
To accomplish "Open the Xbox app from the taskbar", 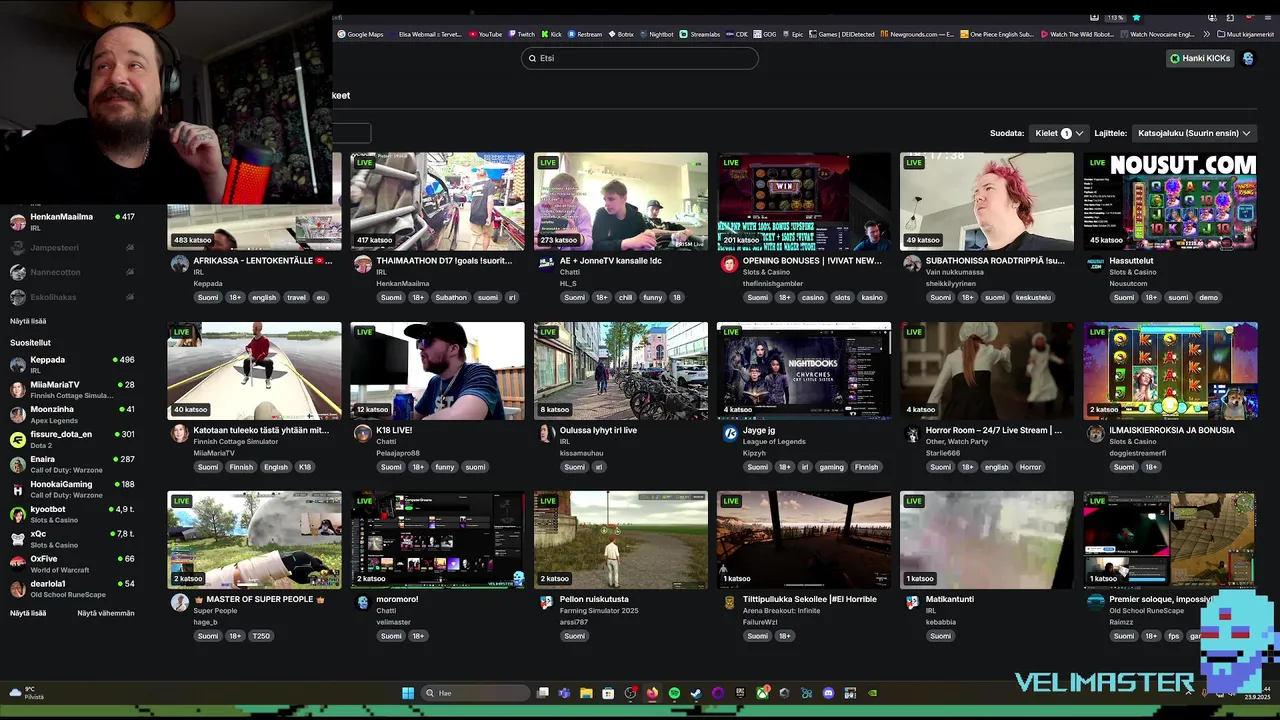I will click(x=762, y=693).
